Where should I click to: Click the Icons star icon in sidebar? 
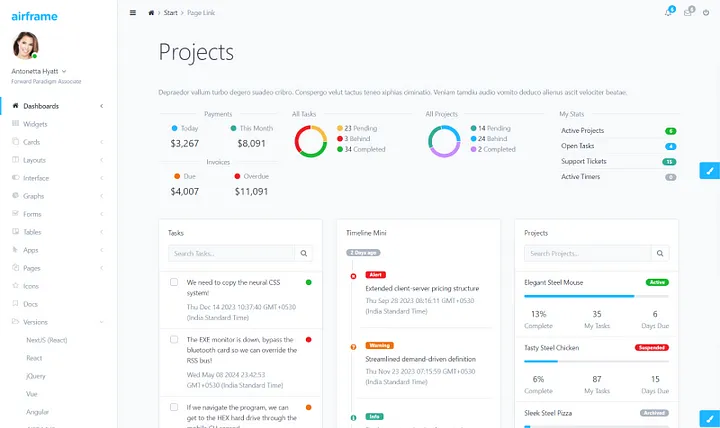(x=15, y=286)
